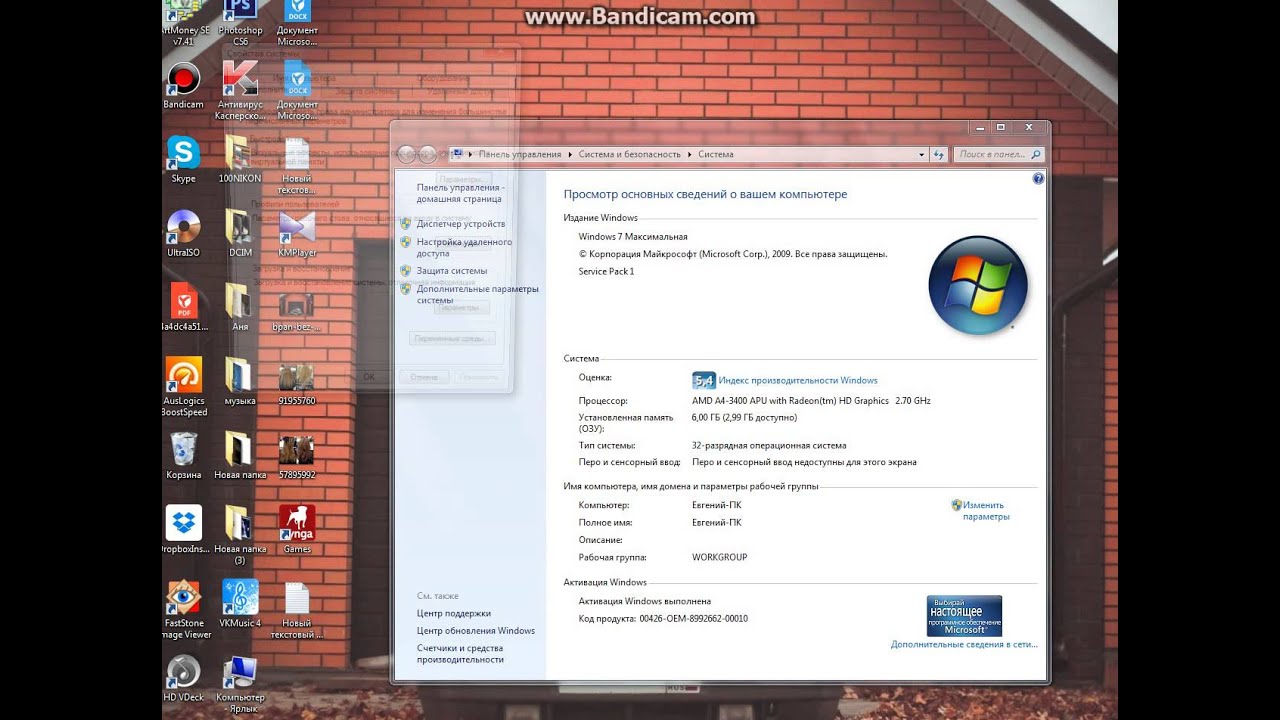Screen dimensions: 1280x720
Task: Select the Компьютер - Ярлык shortcut icon
Action: coord(240,683)
